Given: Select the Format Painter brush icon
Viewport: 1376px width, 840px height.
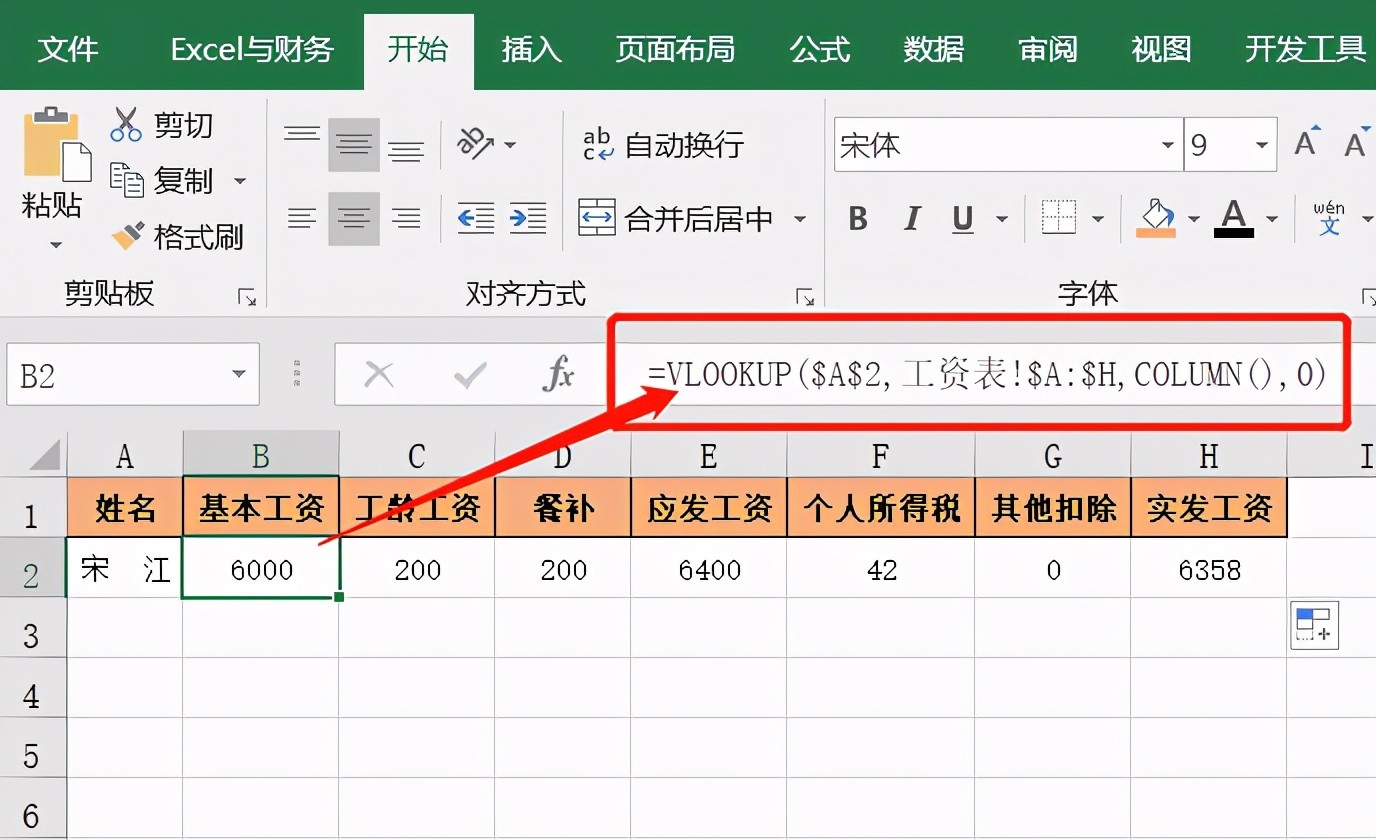Looking at the screenshot, I should 128,236.
